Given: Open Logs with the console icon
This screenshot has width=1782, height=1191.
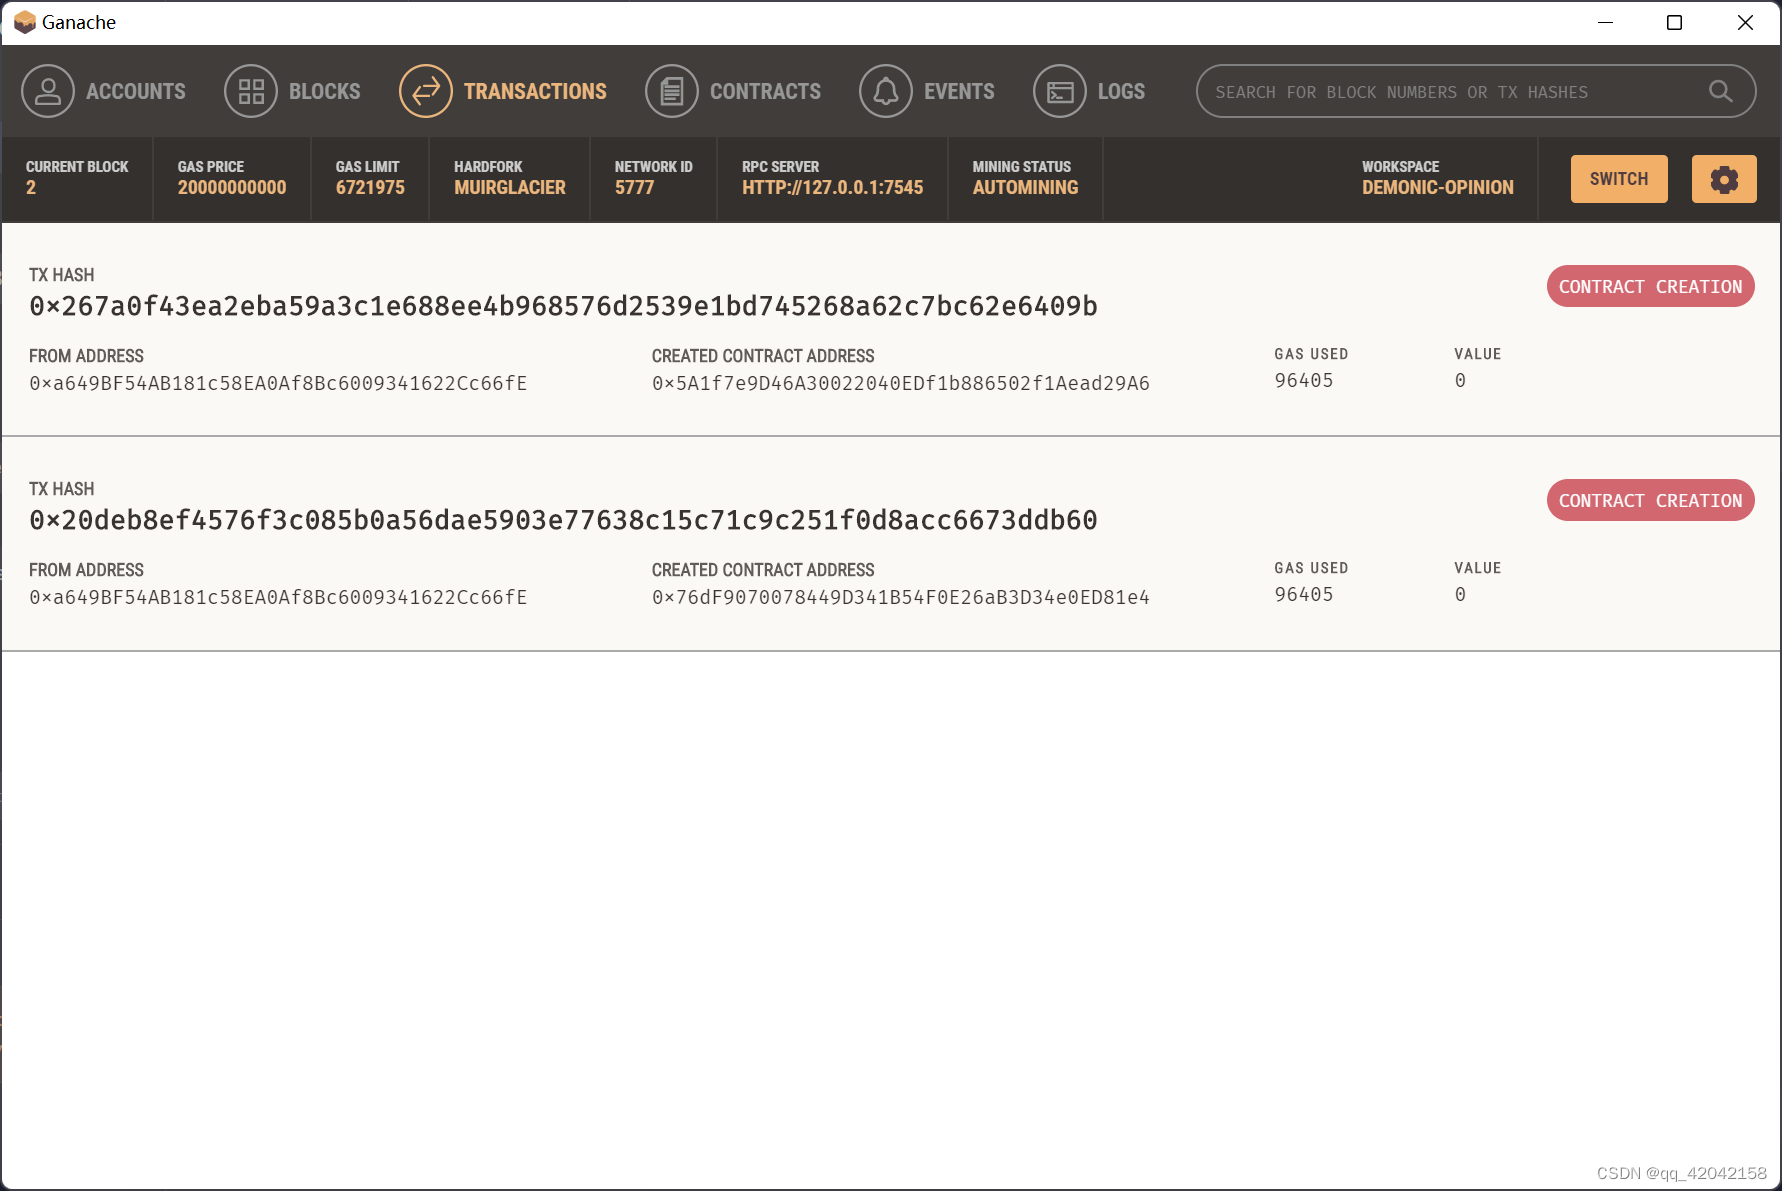Looking at the screenshot, I should [1060, 91].
